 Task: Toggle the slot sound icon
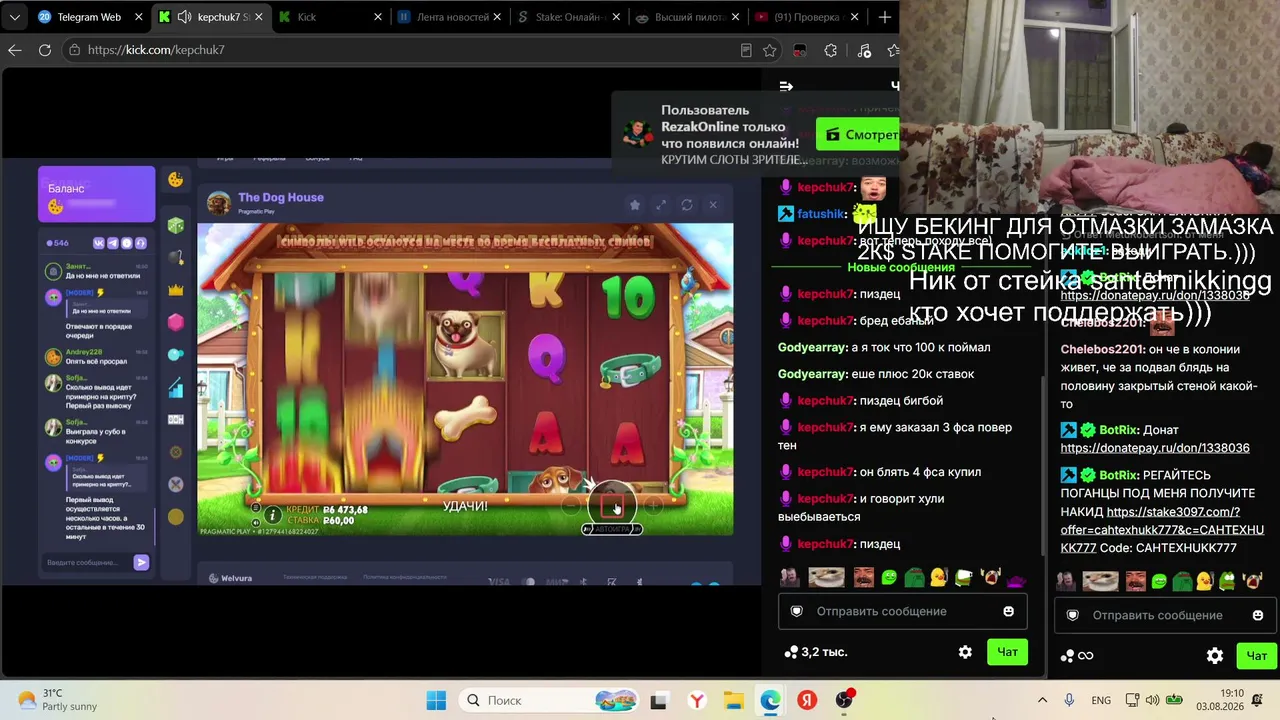256,522
